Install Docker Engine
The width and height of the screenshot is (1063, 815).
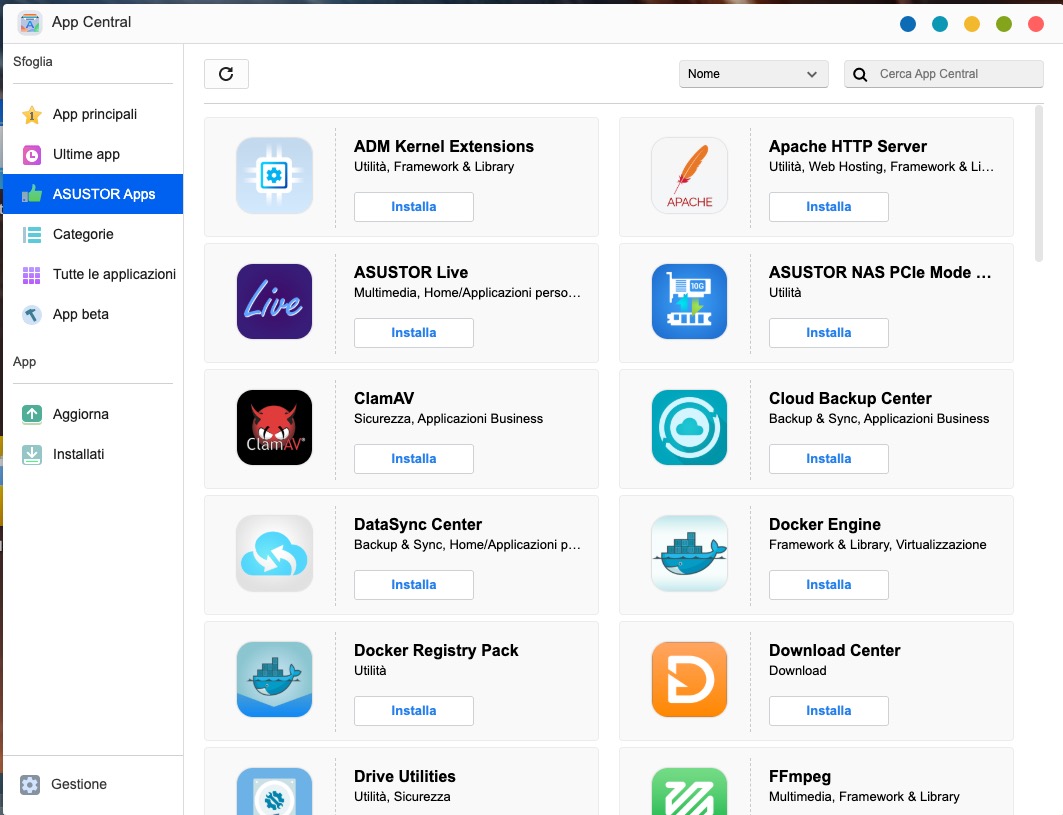(x=828, y=585)
